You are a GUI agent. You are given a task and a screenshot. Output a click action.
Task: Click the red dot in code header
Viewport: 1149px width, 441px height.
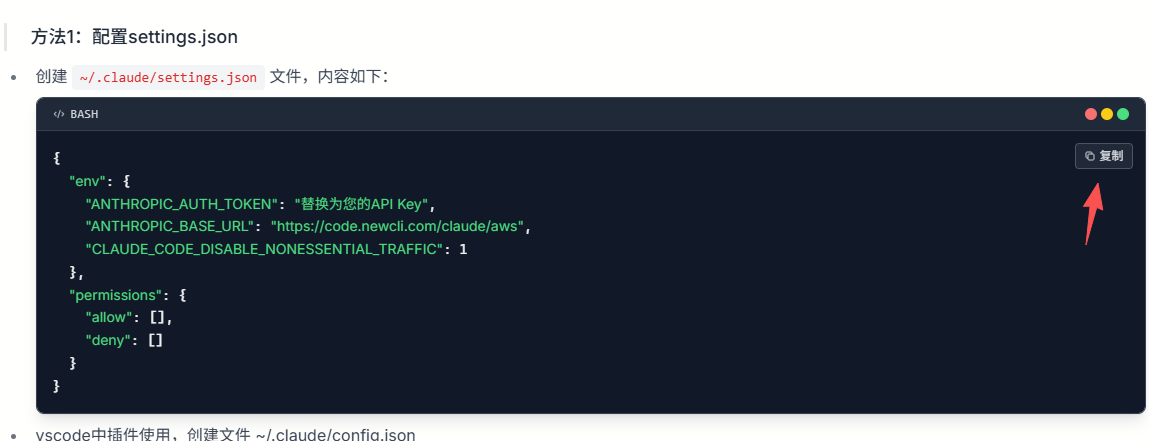pos(1091,114)
